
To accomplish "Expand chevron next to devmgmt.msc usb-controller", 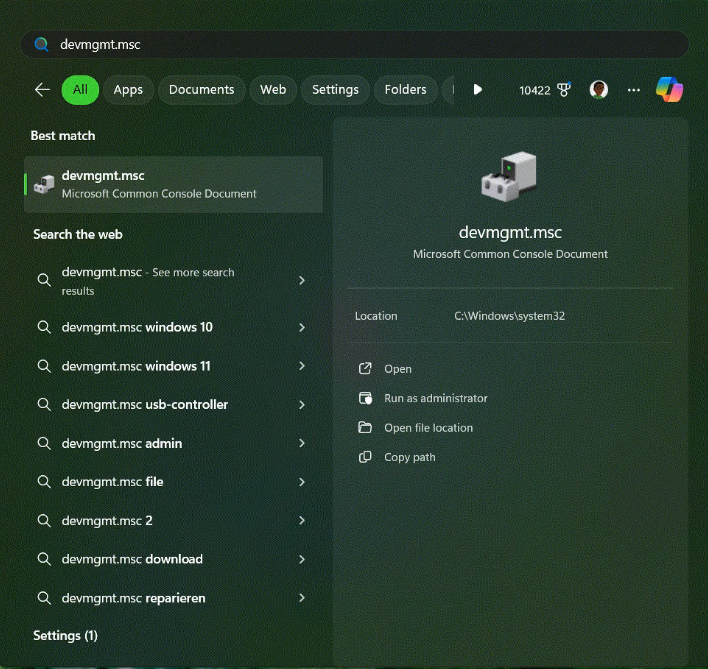I will [x=302, y=405].
